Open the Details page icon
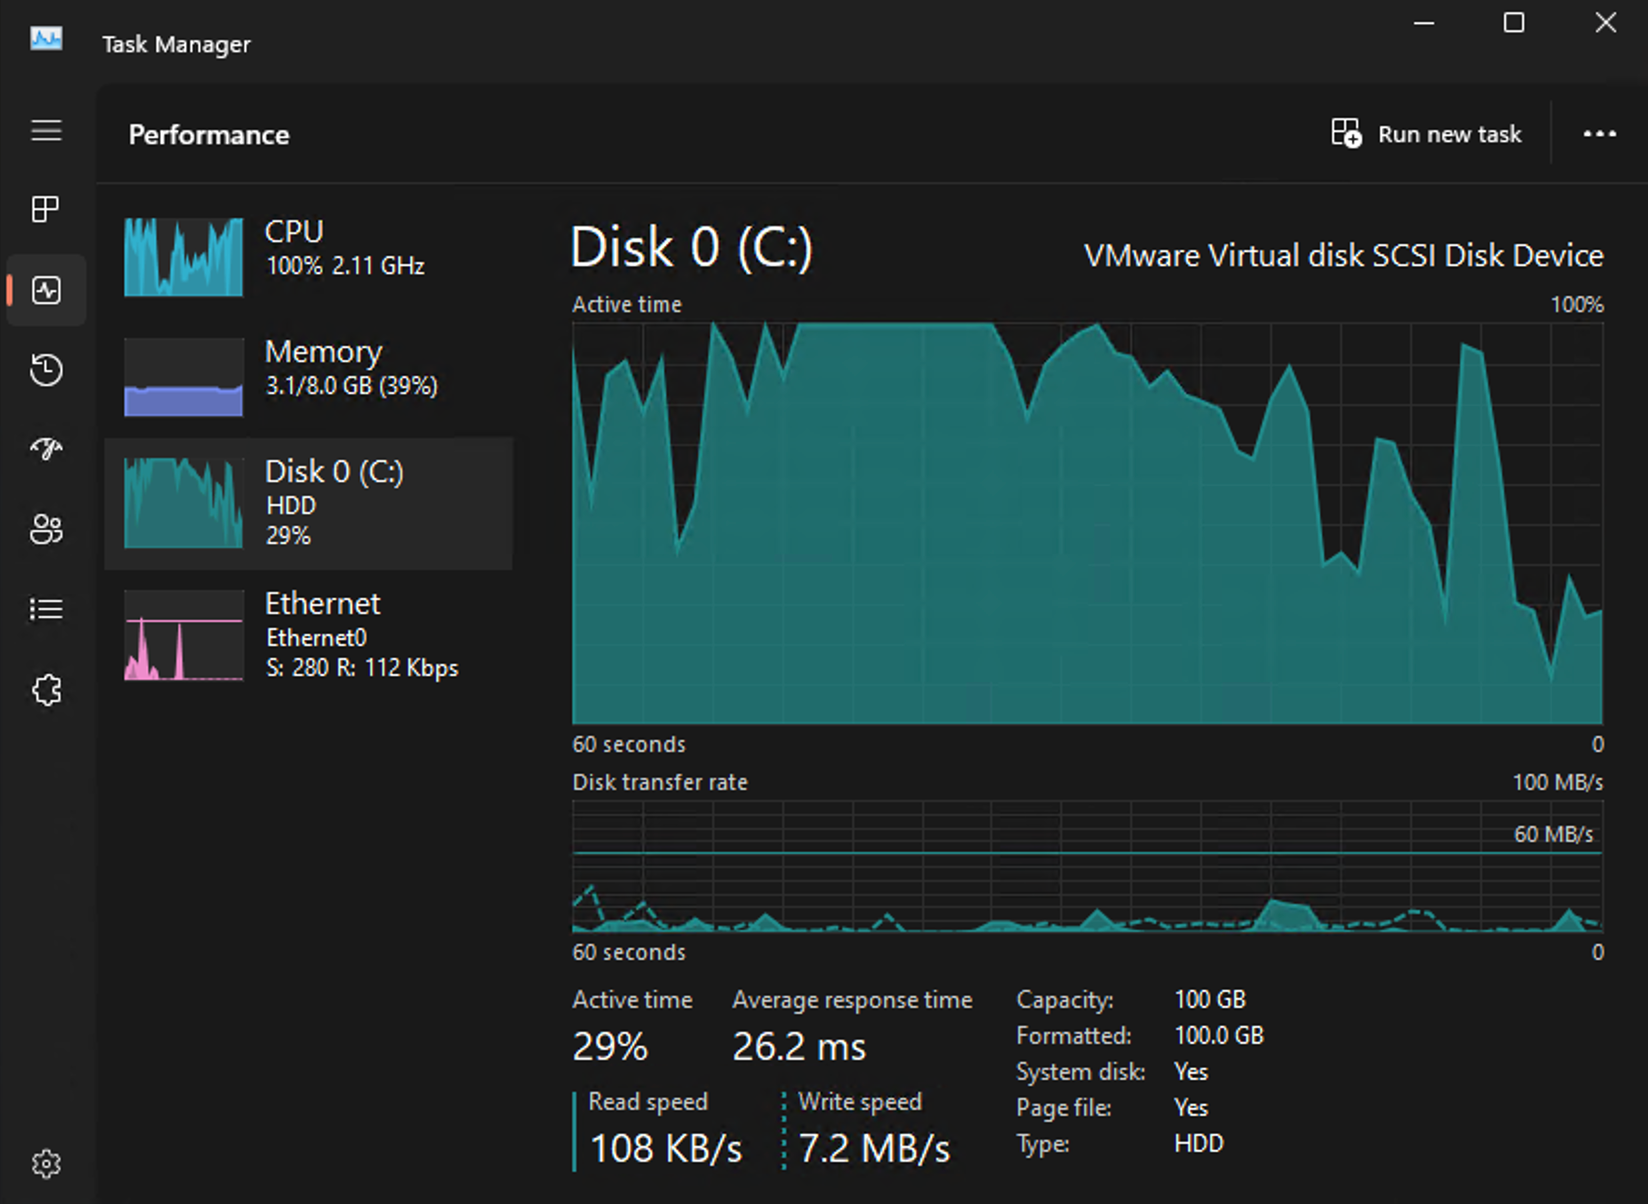The width and height of the screenshot is (1648, 1204). [46, 609]
